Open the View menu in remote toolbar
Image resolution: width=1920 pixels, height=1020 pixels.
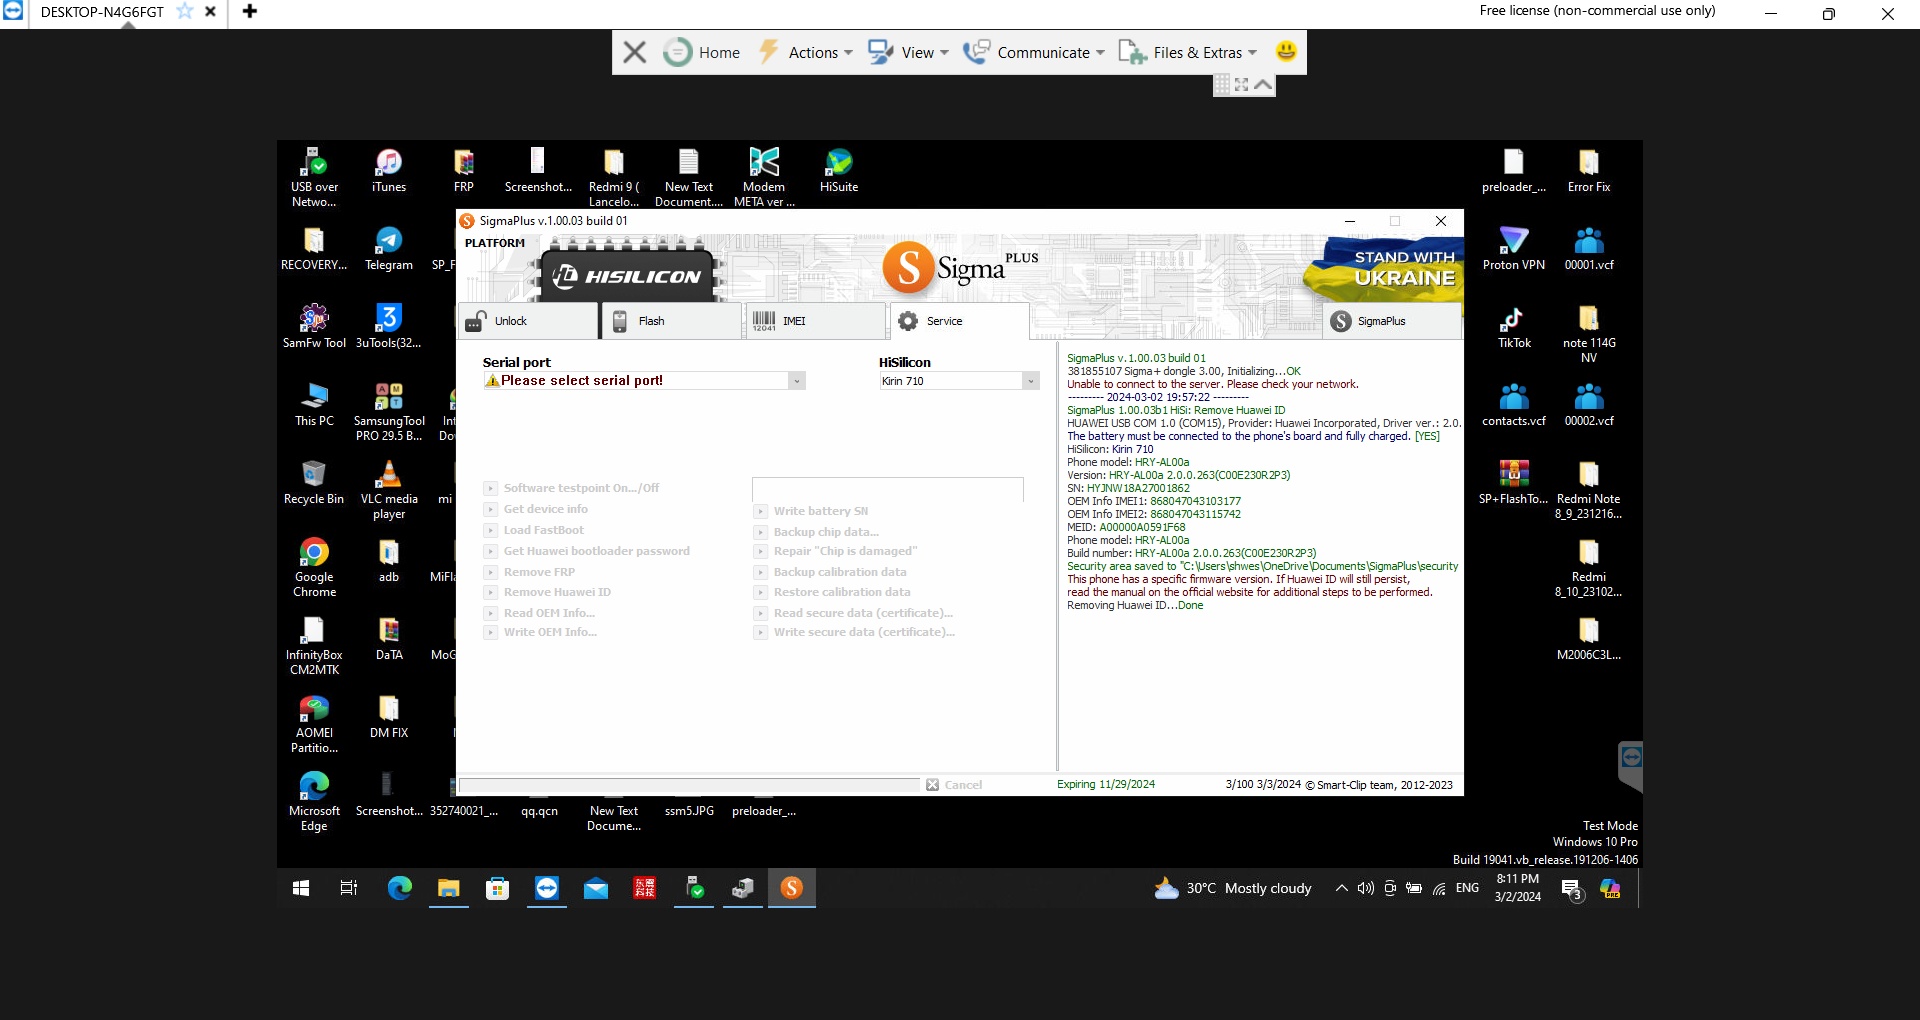(908, 52)
